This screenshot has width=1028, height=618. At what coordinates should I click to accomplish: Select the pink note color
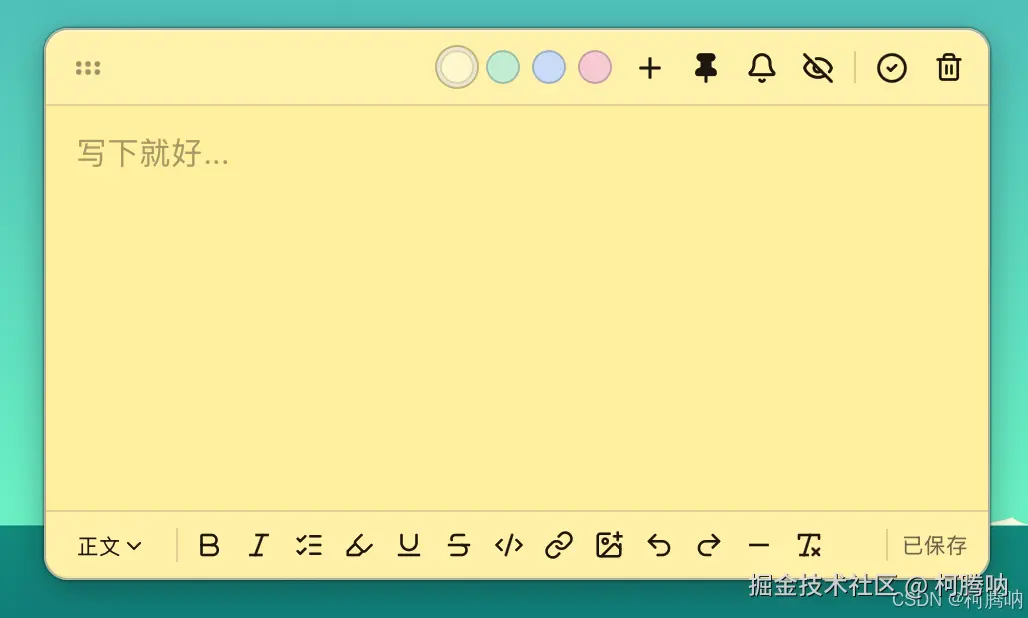pyautogui.click(x=595, y=68)
